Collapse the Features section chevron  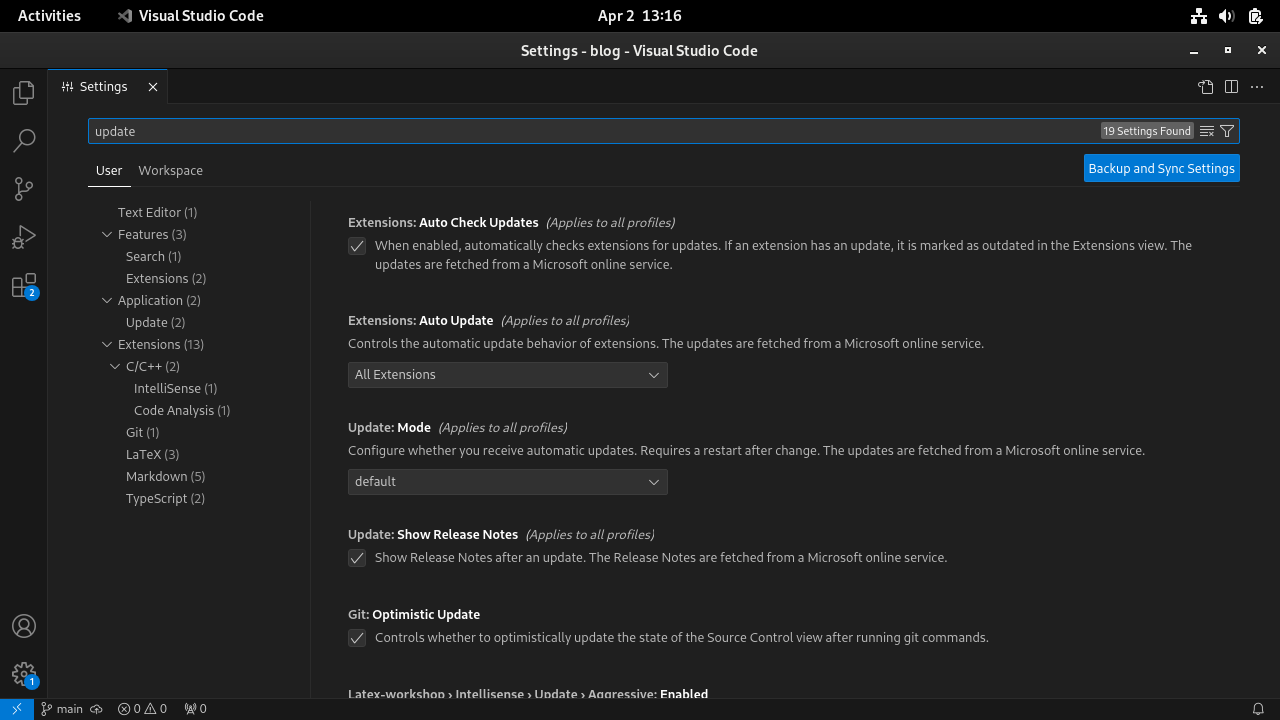point(107,234)
